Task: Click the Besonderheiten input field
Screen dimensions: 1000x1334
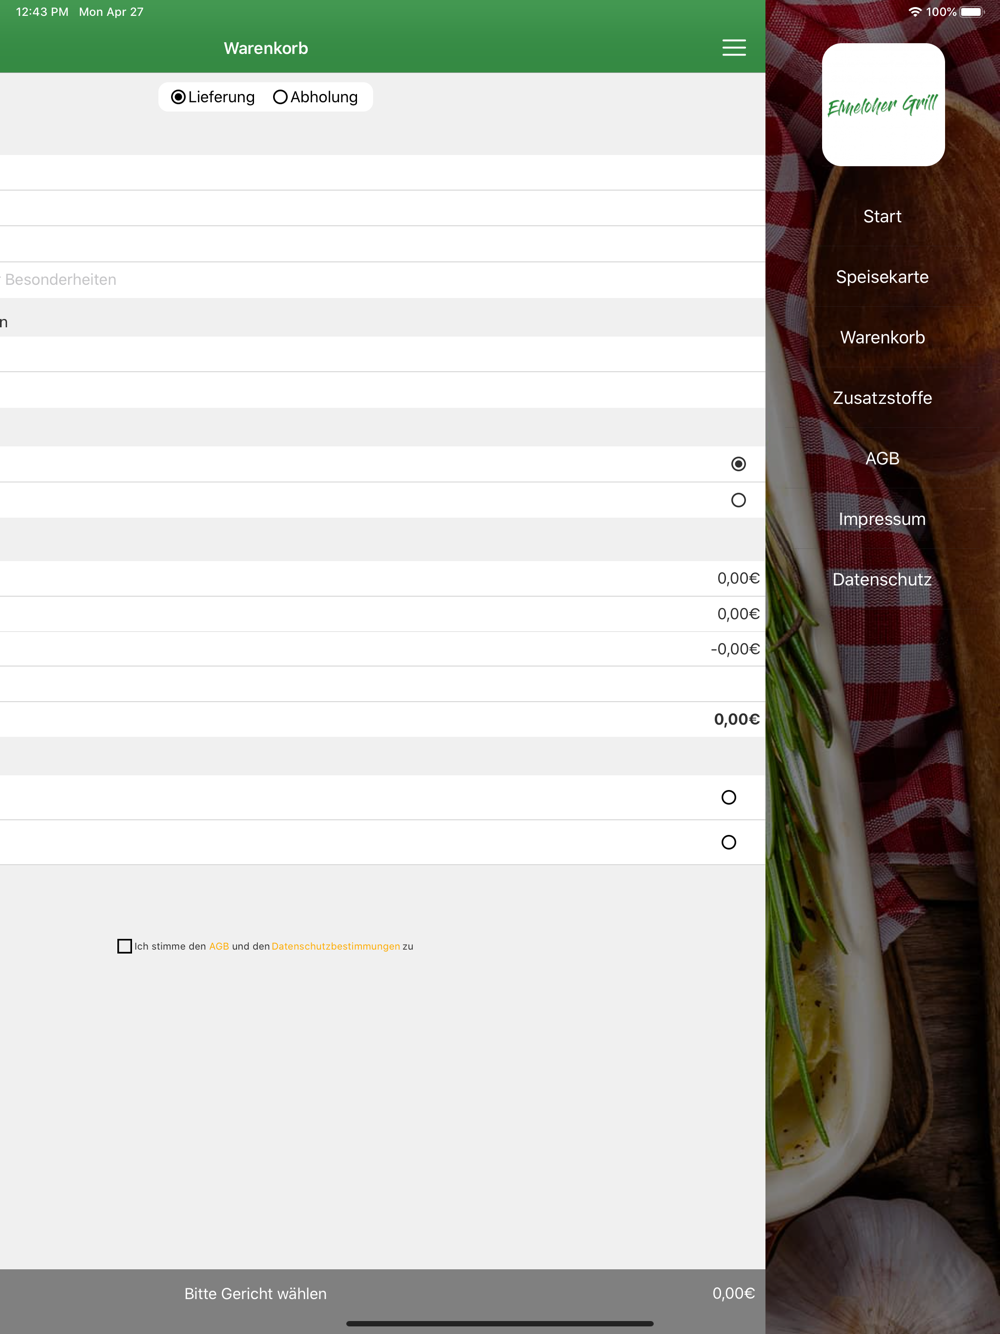Action: (x=382, y=280)
